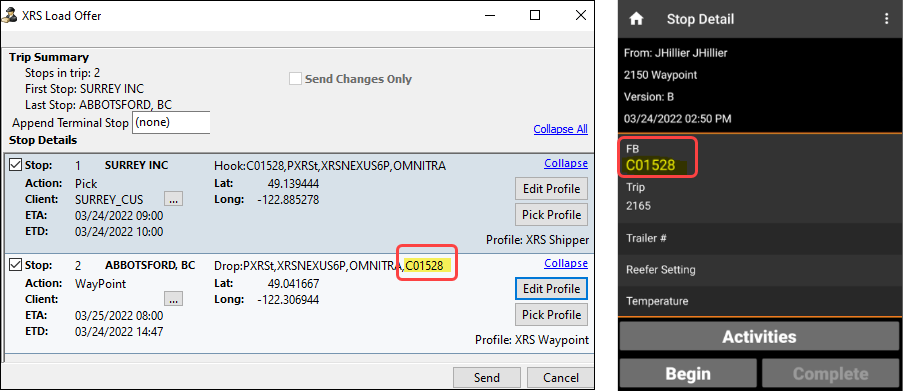
Task: Click the SURREY_CUS client value
Action: tap(110, 200)
